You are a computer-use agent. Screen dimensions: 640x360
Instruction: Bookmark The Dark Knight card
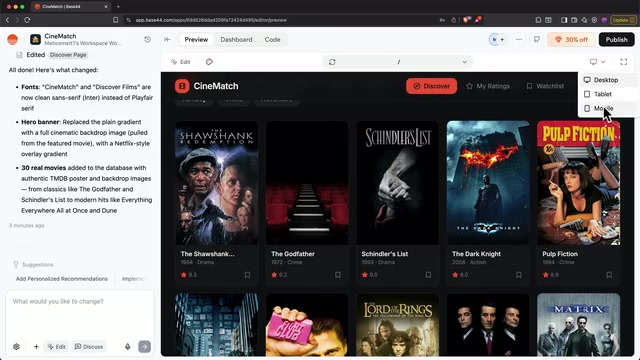519,275
